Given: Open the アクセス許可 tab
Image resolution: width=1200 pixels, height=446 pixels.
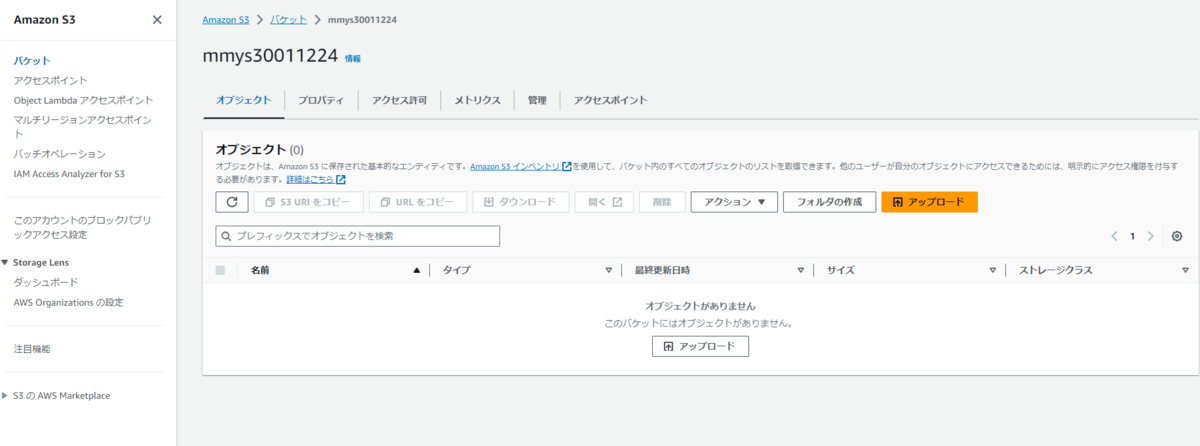Looking at the screenshot, I should click(399, 100).
